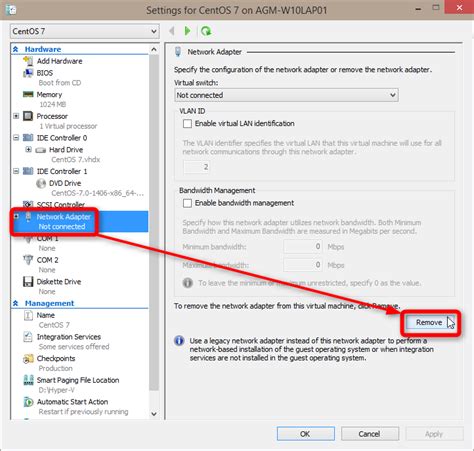Screen dimensions: 474x451
Task: Click the OK button
Action: [x=306, y=434]
